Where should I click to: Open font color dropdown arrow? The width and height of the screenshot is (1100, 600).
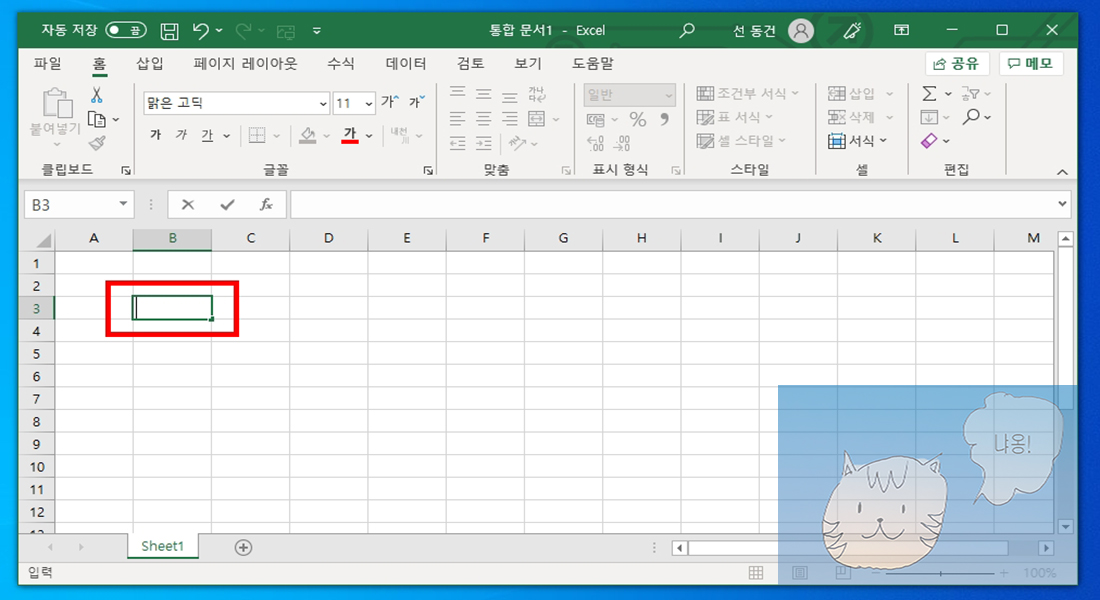369,135
